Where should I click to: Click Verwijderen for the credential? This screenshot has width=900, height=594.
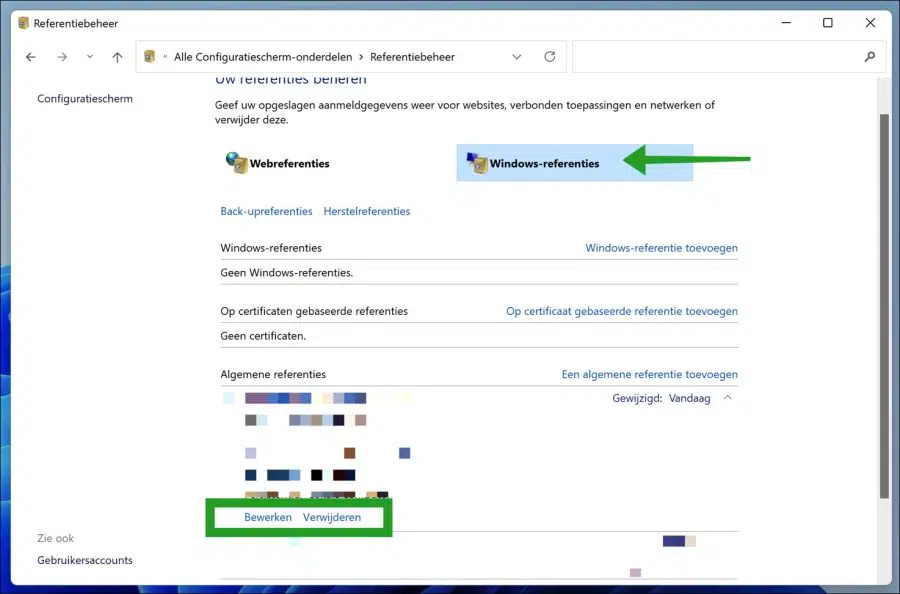pos(332,517)
